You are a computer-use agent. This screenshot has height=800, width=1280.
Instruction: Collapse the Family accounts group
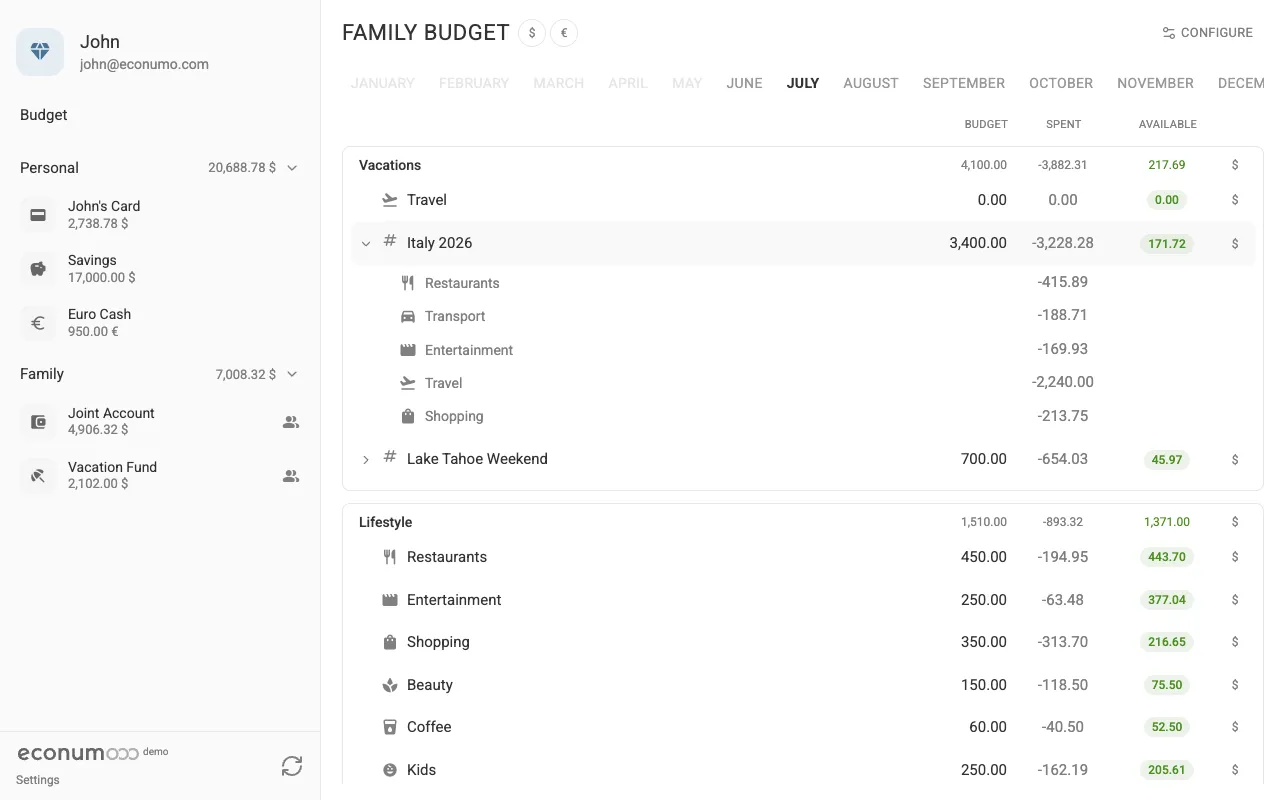[292, 374]
